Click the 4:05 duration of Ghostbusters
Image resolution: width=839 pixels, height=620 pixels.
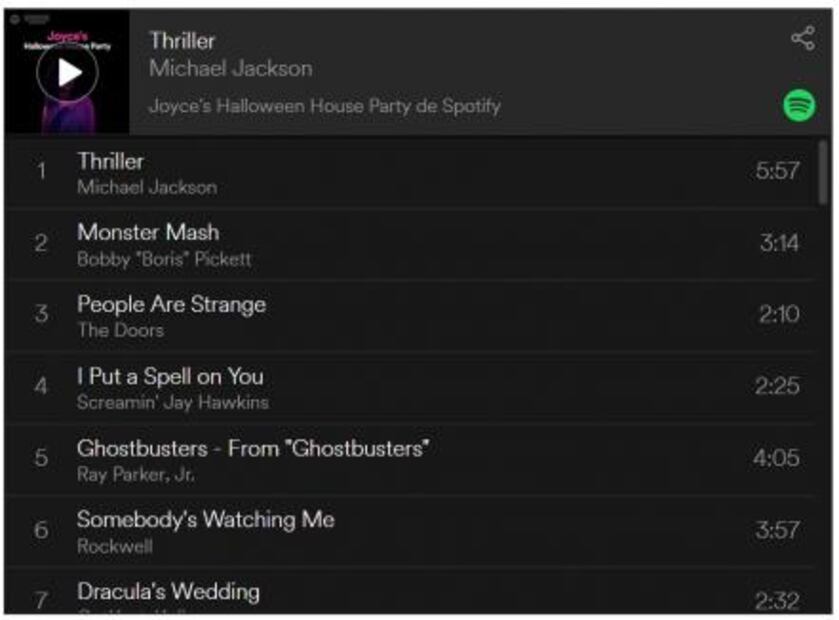(776, 458)
